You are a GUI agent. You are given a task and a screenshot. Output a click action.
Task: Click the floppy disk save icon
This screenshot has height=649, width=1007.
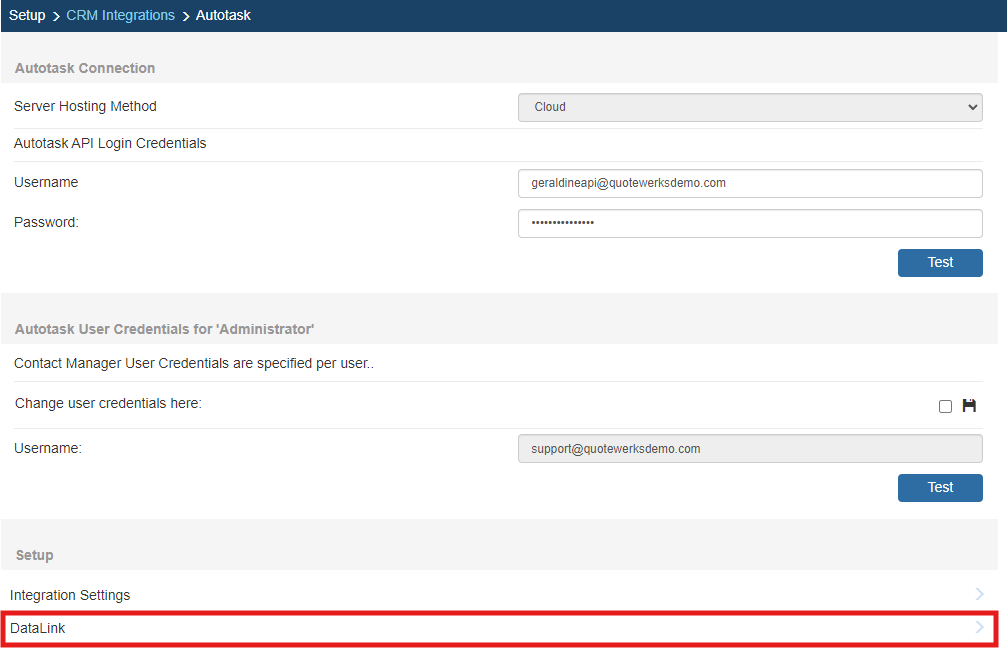click(x=968, y=406)
